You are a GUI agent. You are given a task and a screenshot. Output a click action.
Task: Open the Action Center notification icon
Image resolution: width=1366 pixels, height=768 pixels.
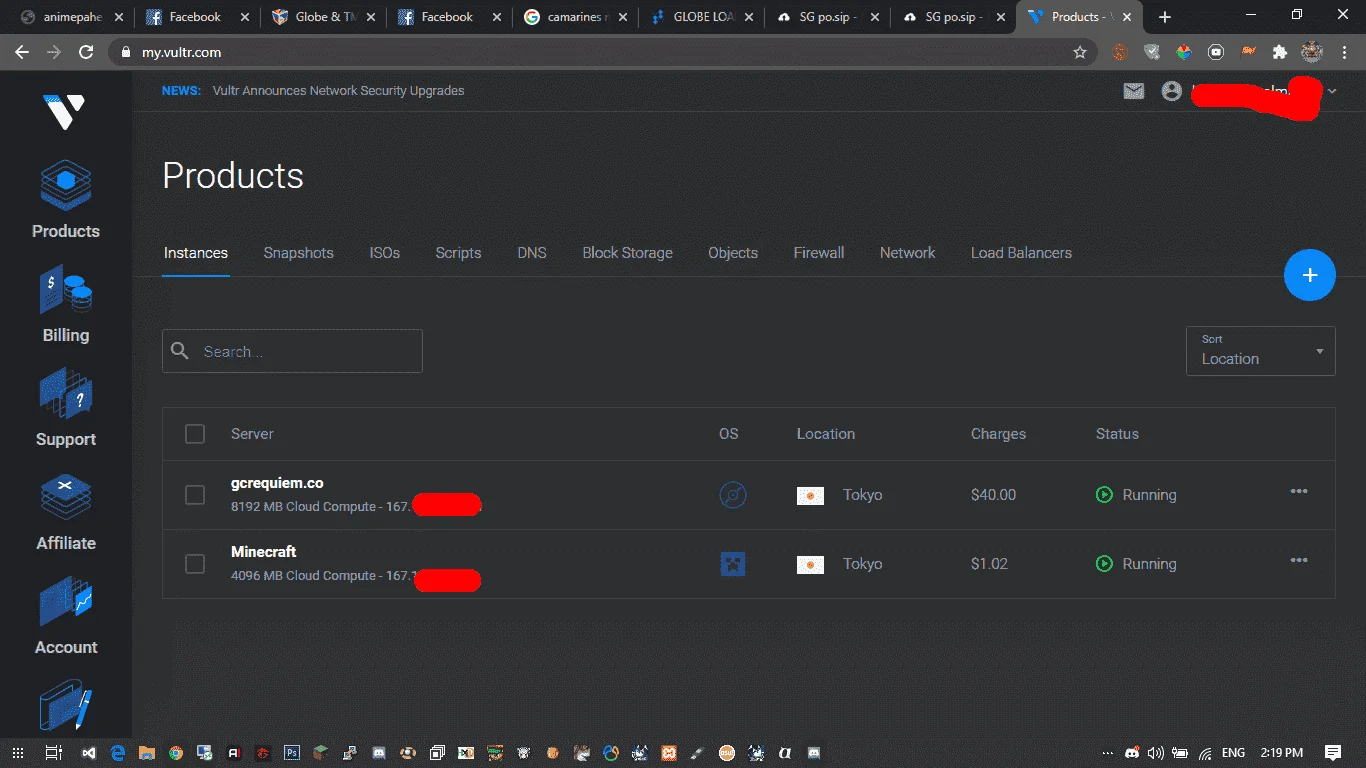[x=1333, y=752]
